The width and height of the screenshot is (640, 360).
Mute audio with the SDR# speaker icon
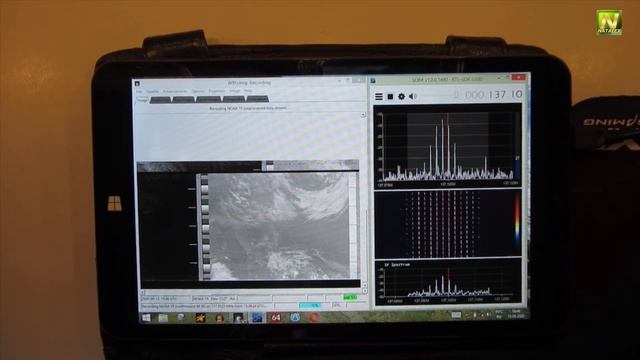coord(413,96)
